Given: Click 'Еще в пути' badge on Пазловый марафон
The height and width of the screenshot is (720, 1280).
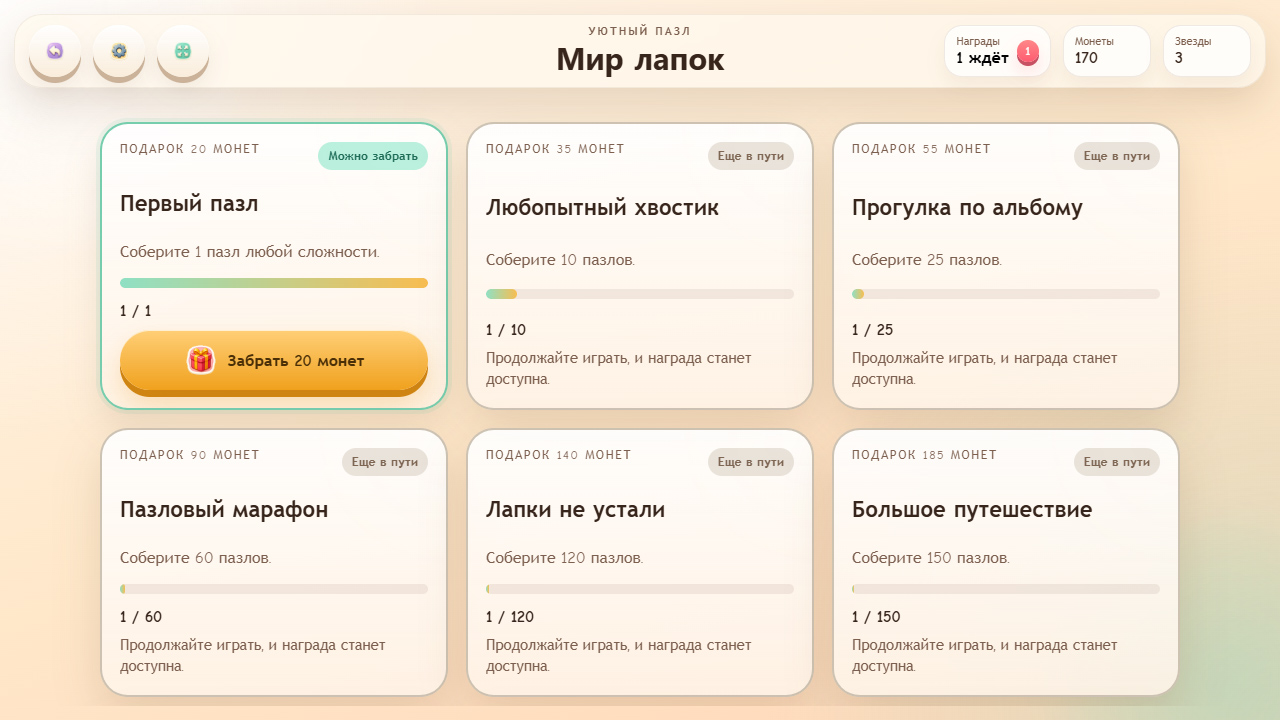Looking at the screenshot, I should [x=385, y=462].
